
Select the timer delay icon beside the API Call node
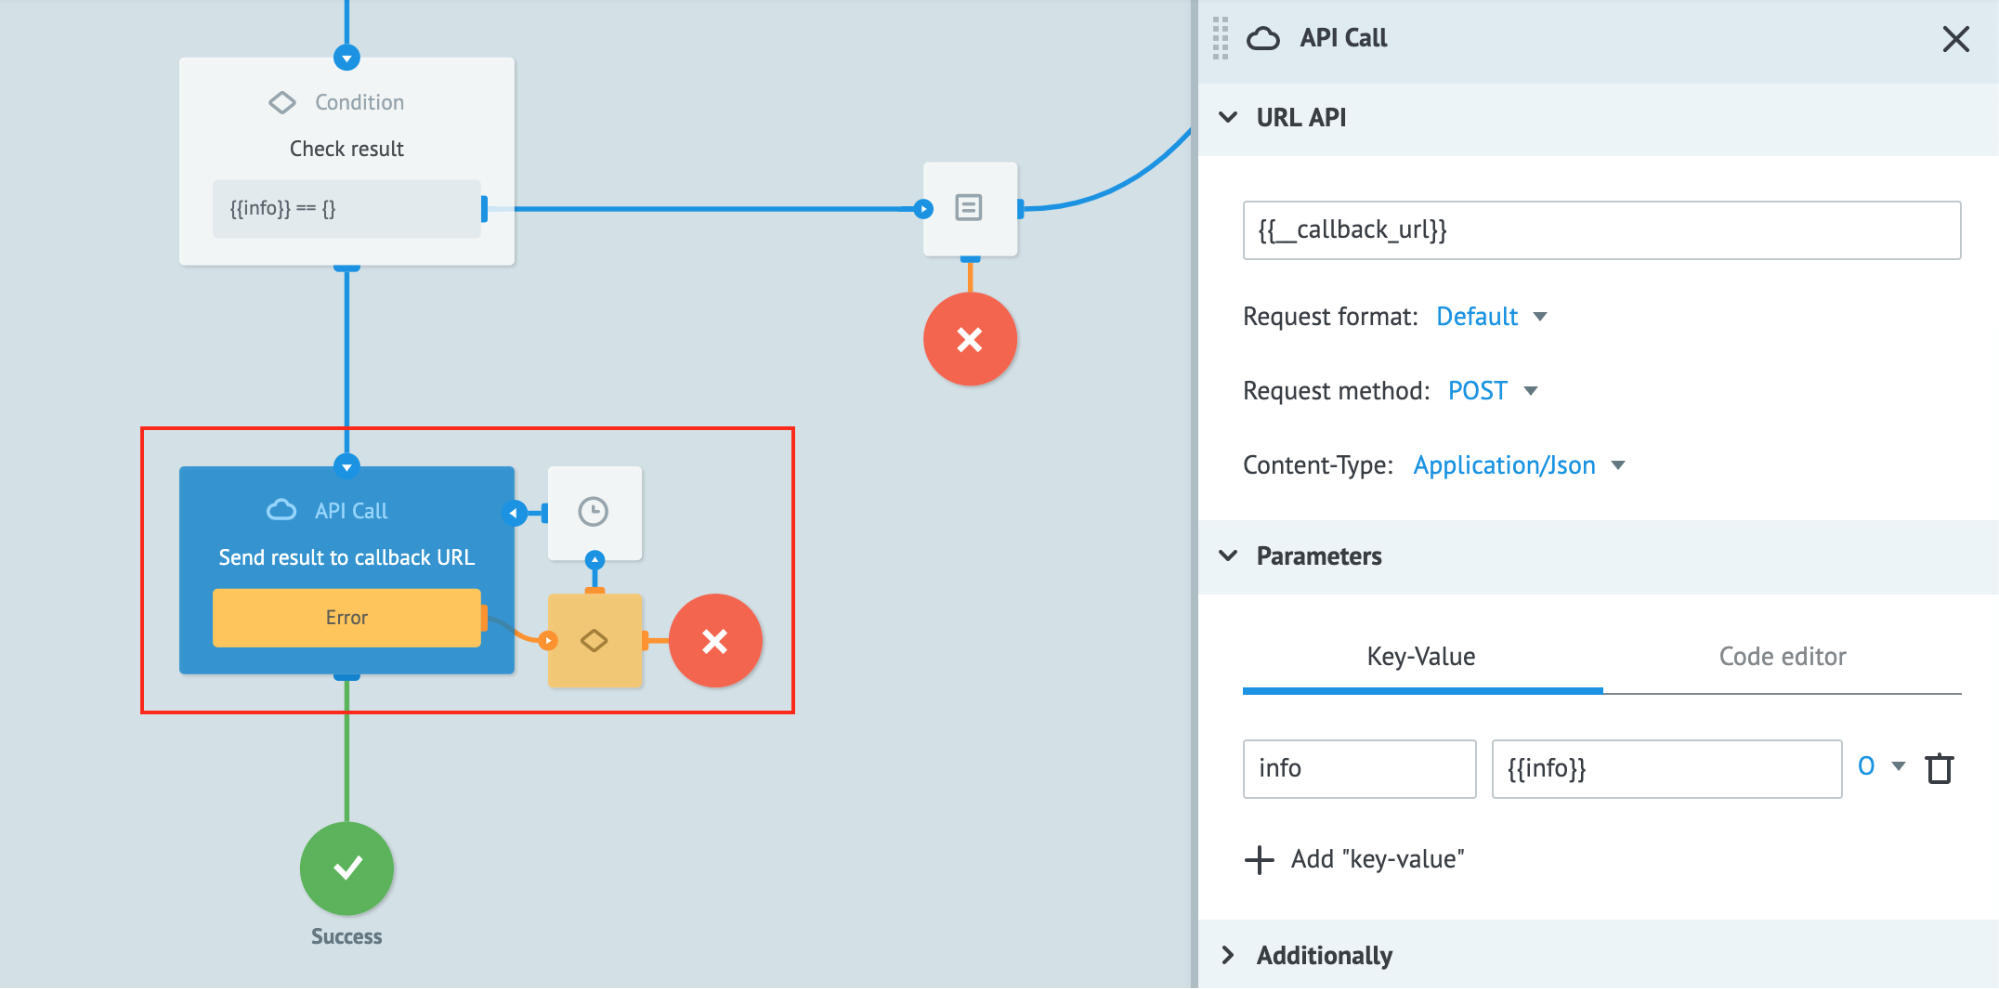click(594, 512)
